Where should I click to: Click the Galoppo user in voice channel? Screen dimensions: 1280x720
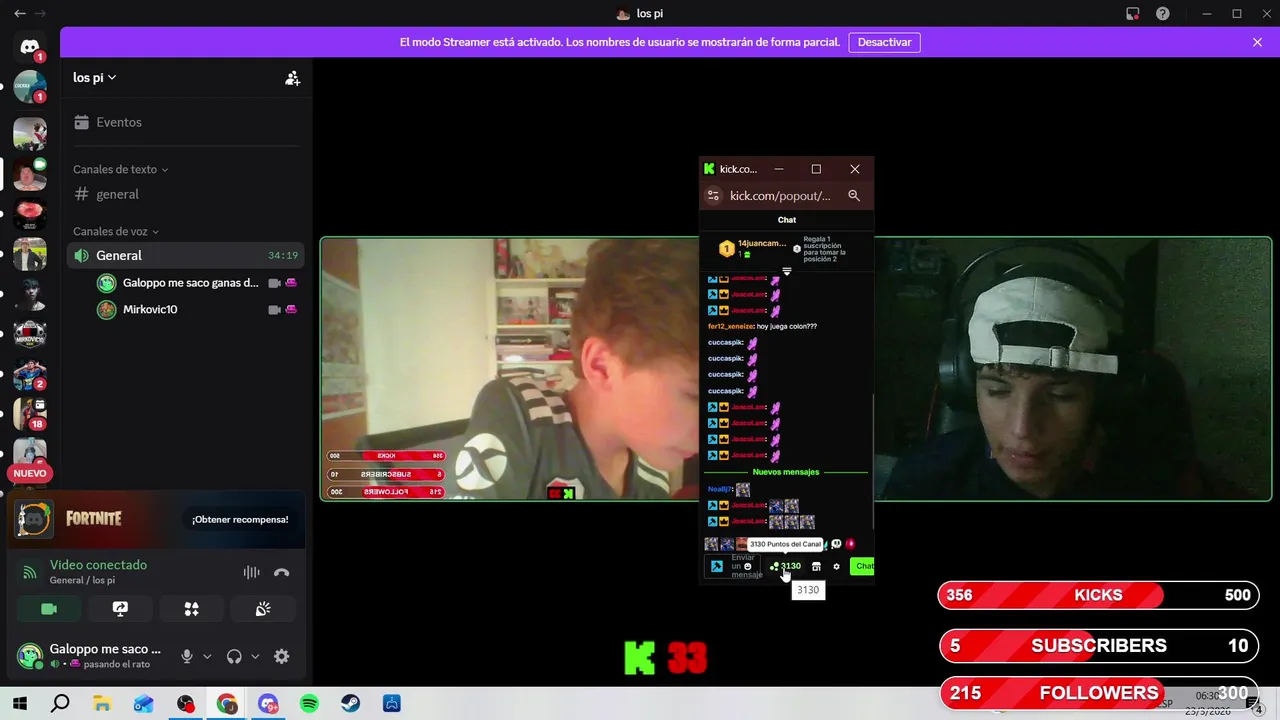click(x=196, y=283)
